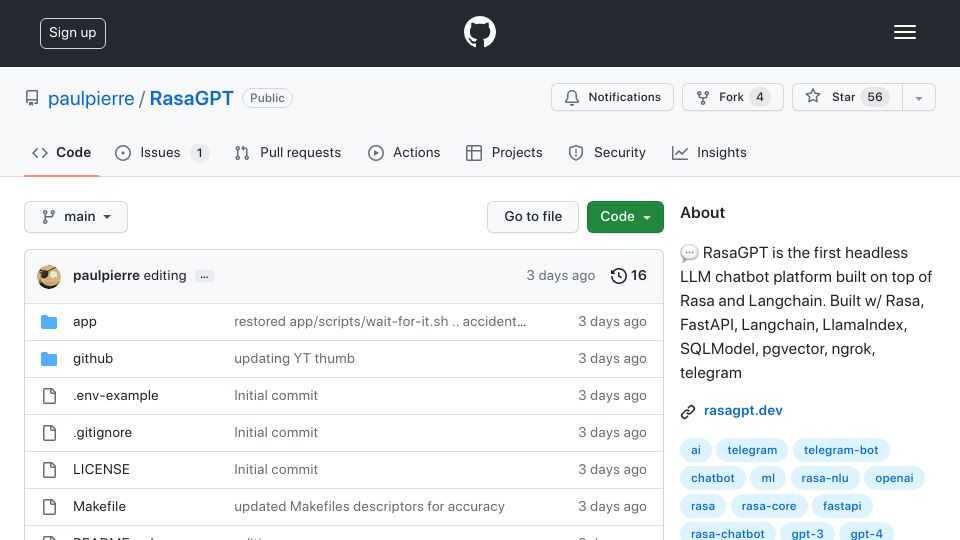The height and width of the screenshot is (540, 960).
Task: Click paulpierre's avatar in the commit header
Action: click(x=49, y=276)
